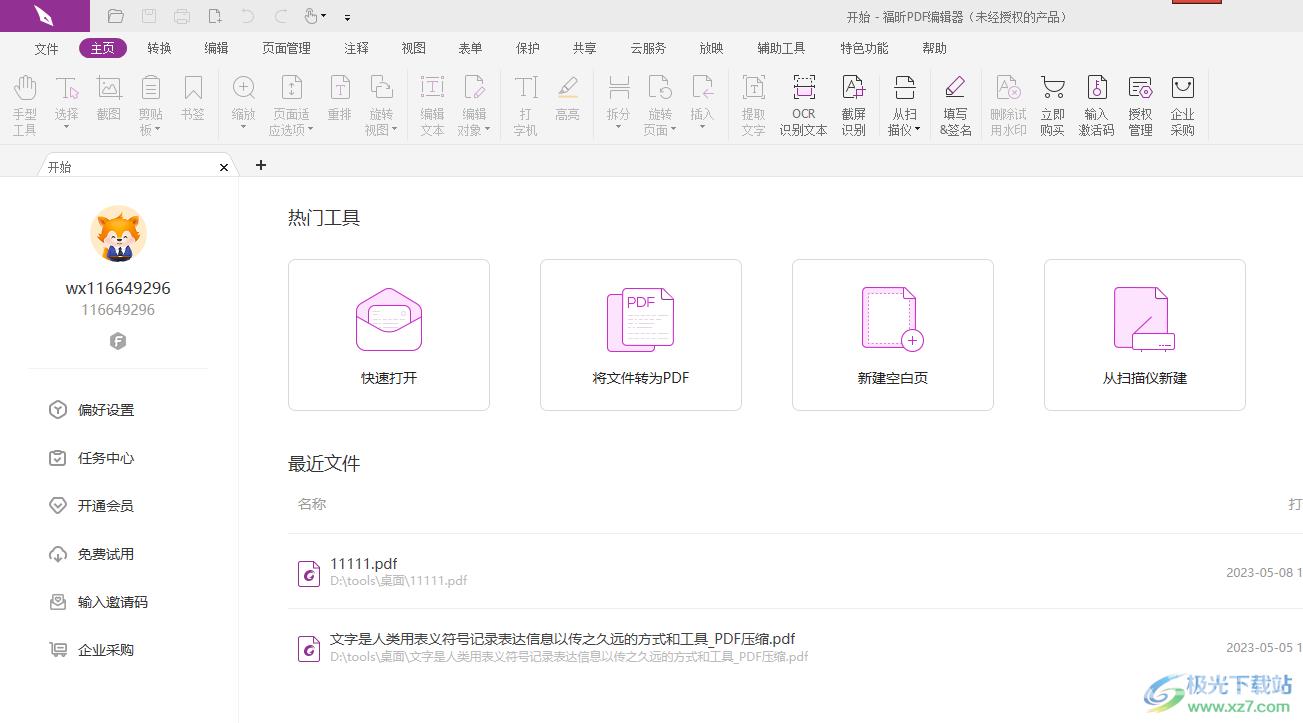
Task: Open recent file 11111.pdf
Action: pos(795,572)
